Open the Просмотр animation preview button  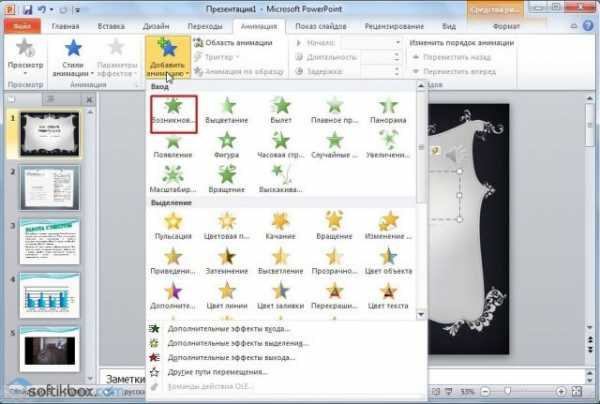tap(25, 57)
